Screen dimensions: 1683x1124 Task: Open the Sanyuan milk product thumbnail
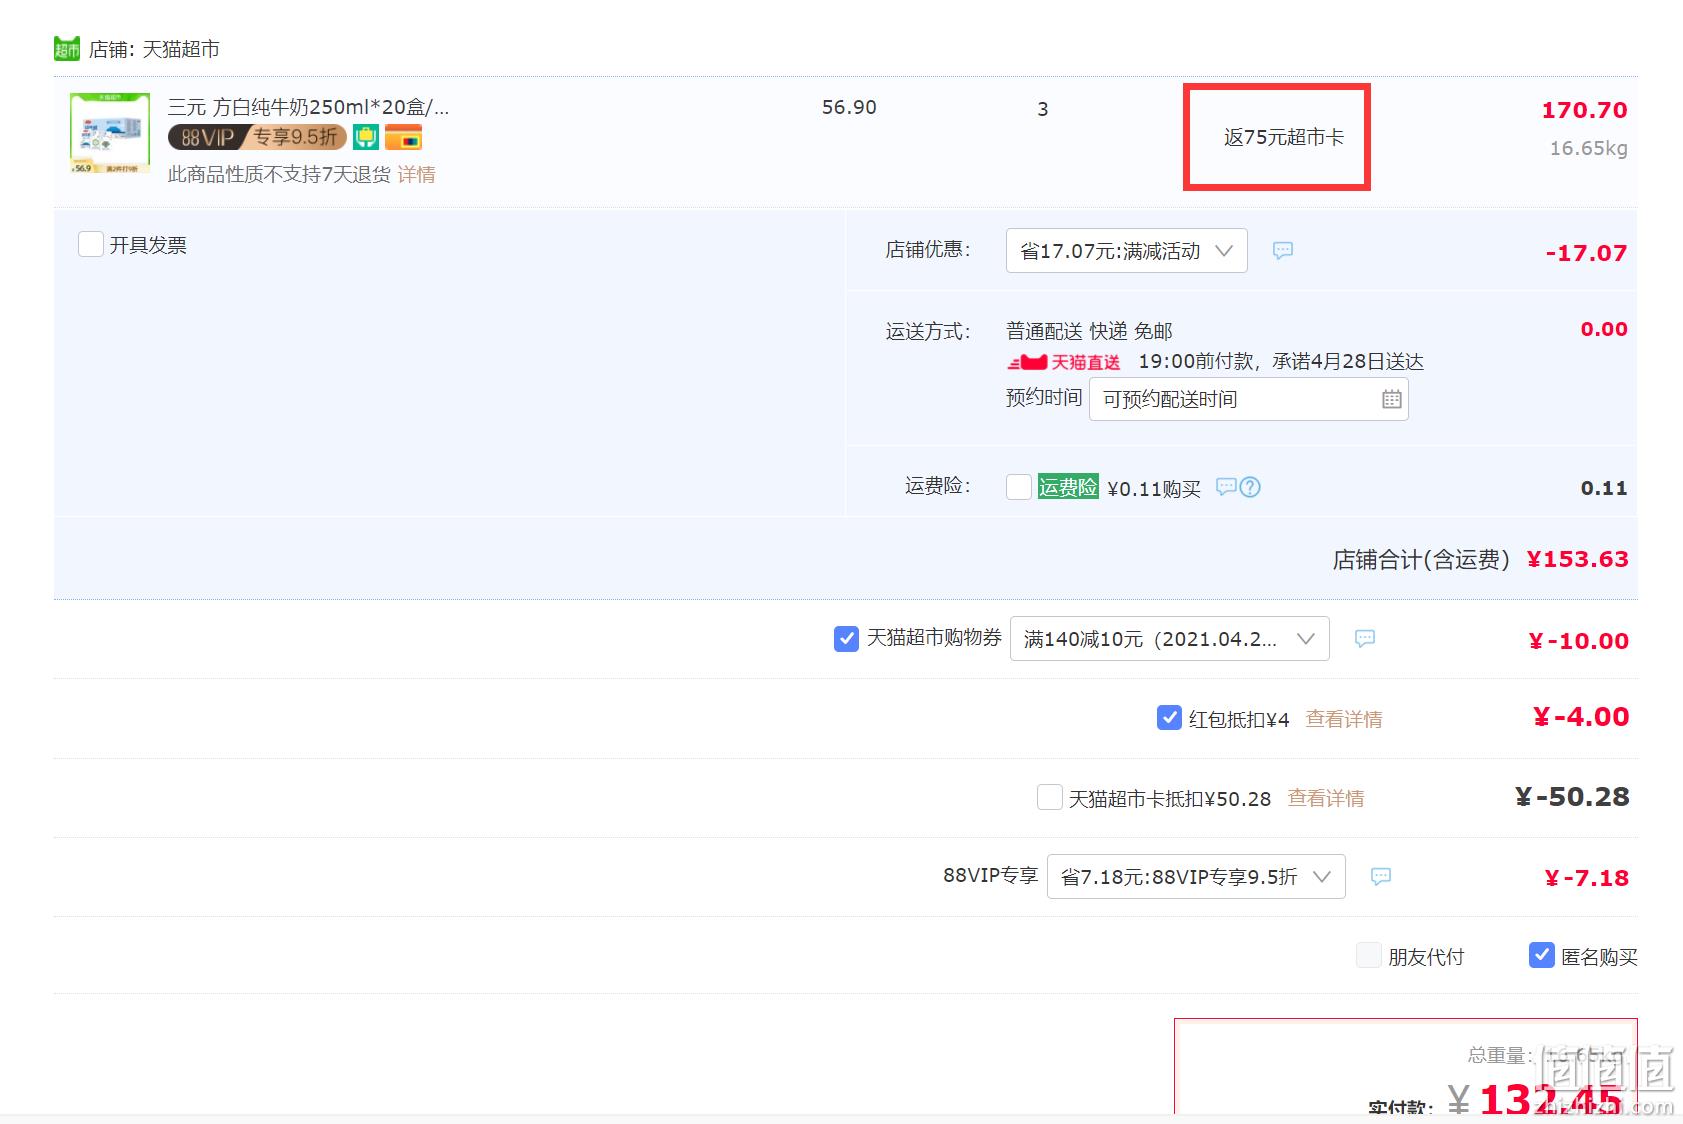110,133
